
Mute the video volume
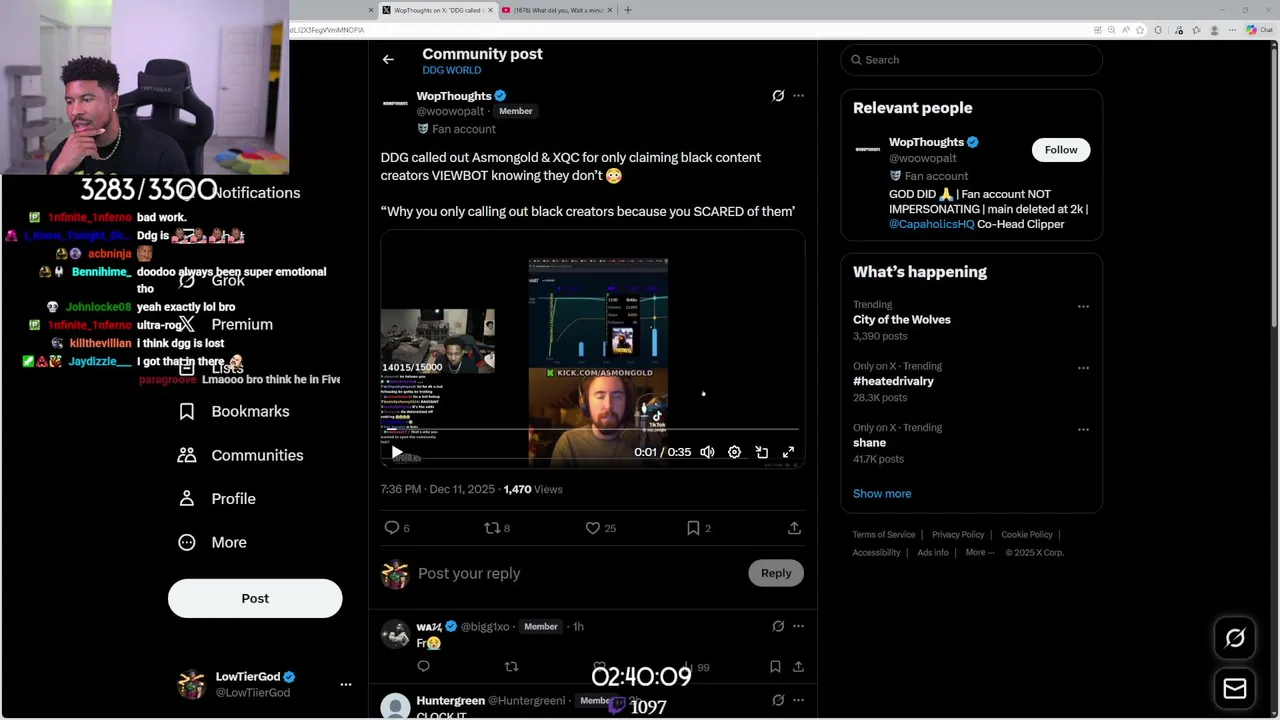click(707, 452)
